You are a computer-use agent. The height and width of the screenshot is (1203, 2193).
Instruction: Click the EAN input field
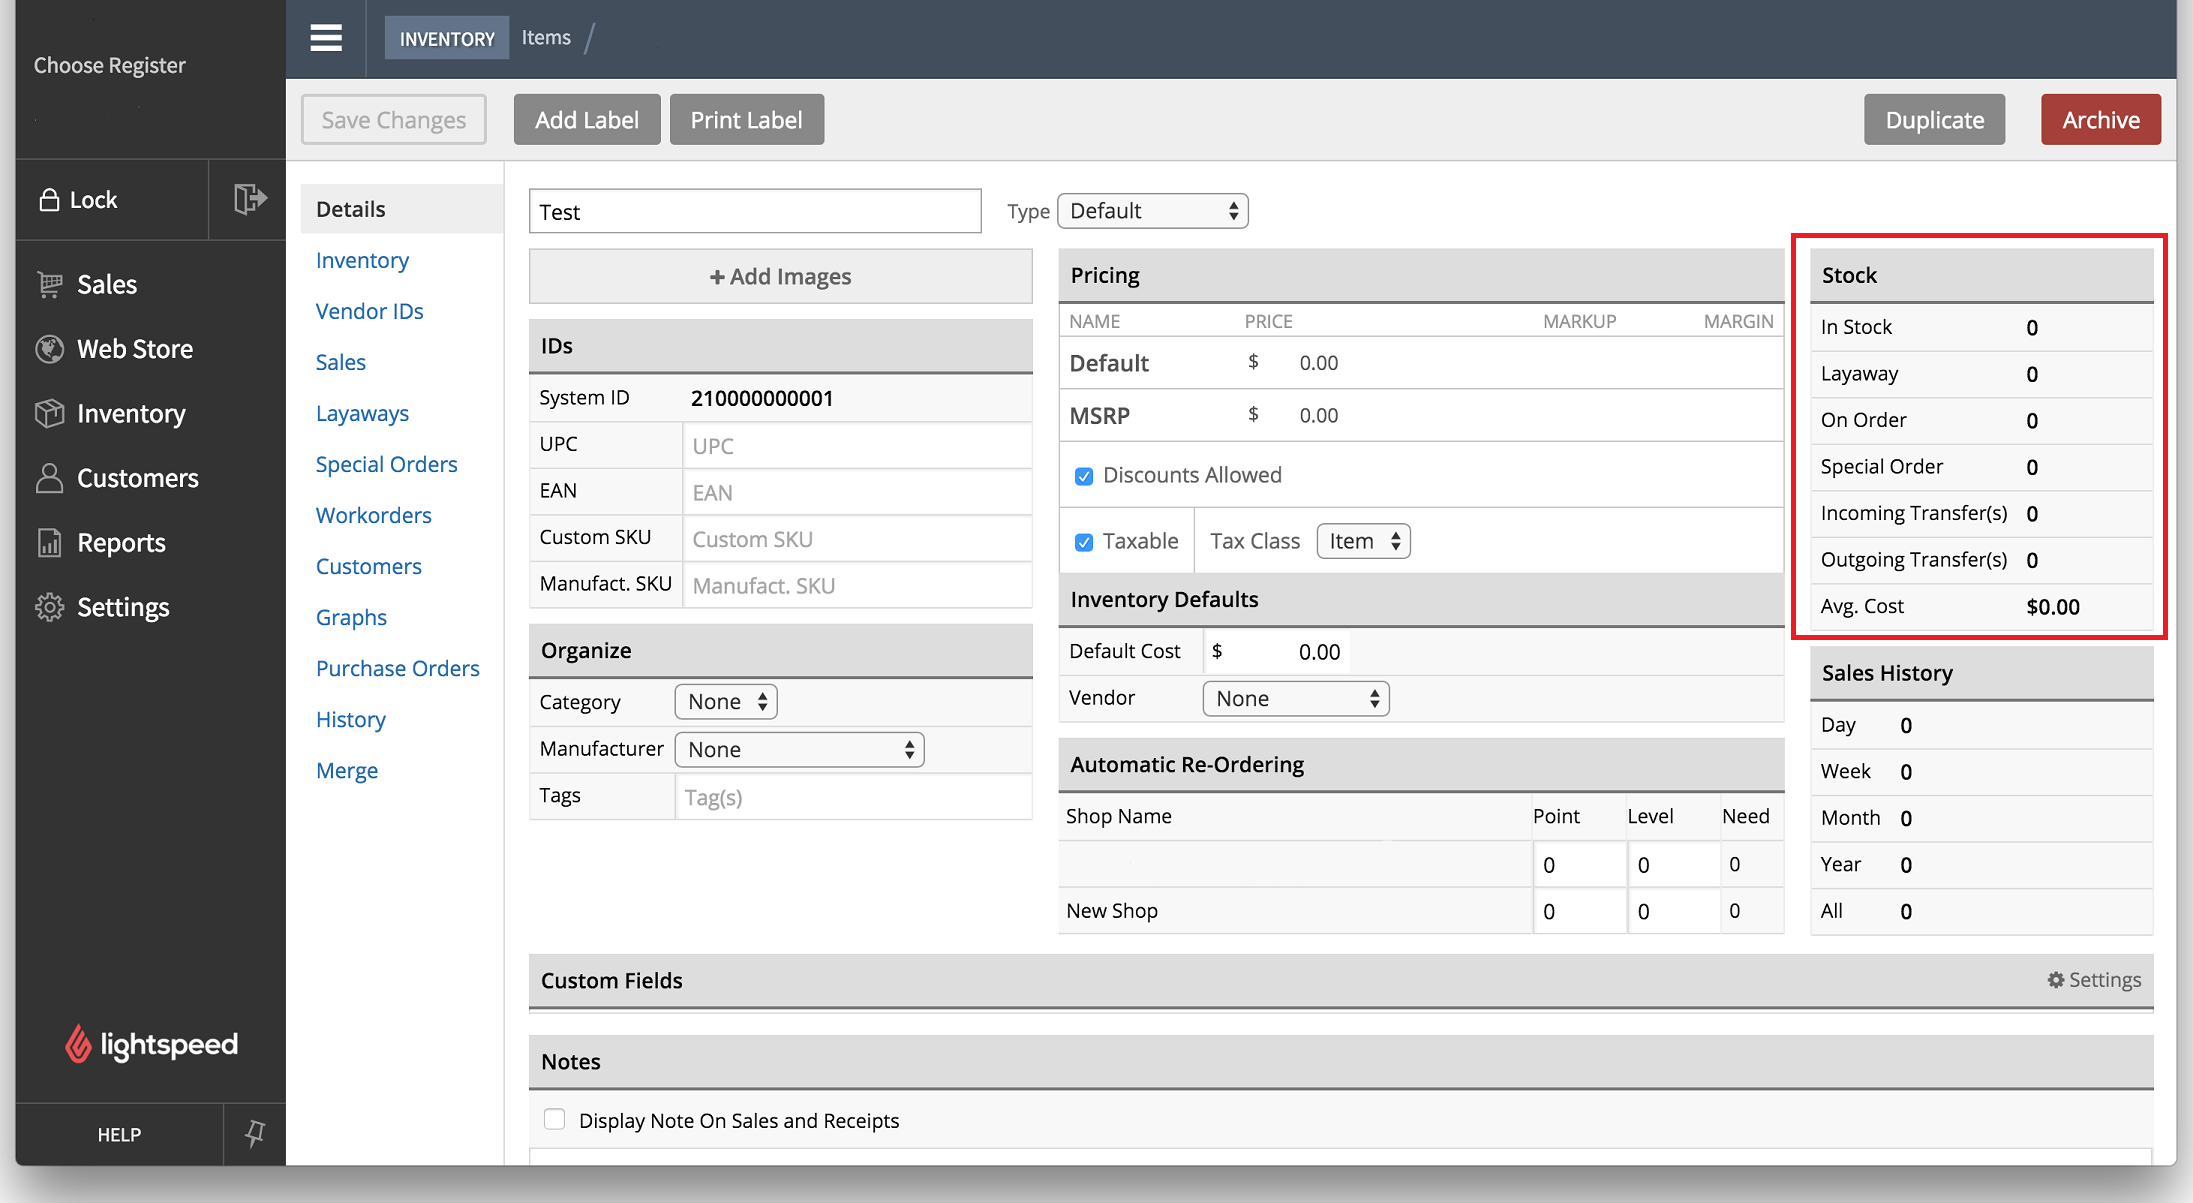(857, 492)
